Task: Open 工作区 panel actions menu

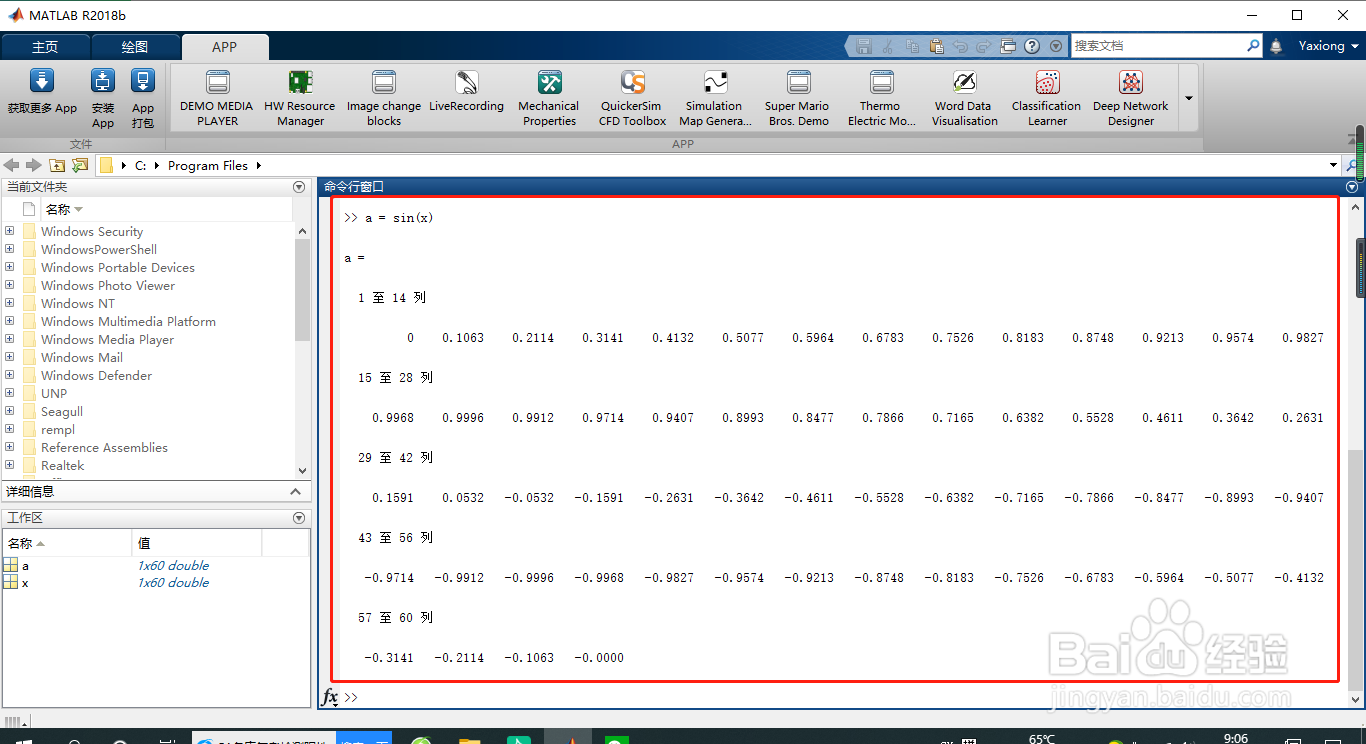Action: [x=298, y=518]
